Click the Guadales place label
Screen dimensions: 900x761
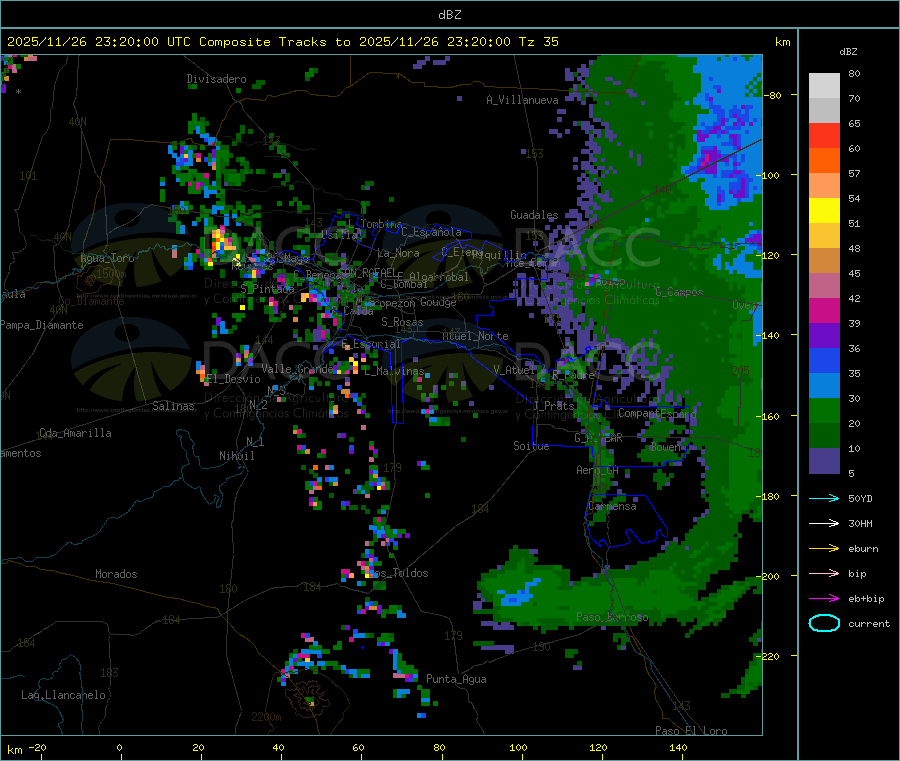(534, 215)
